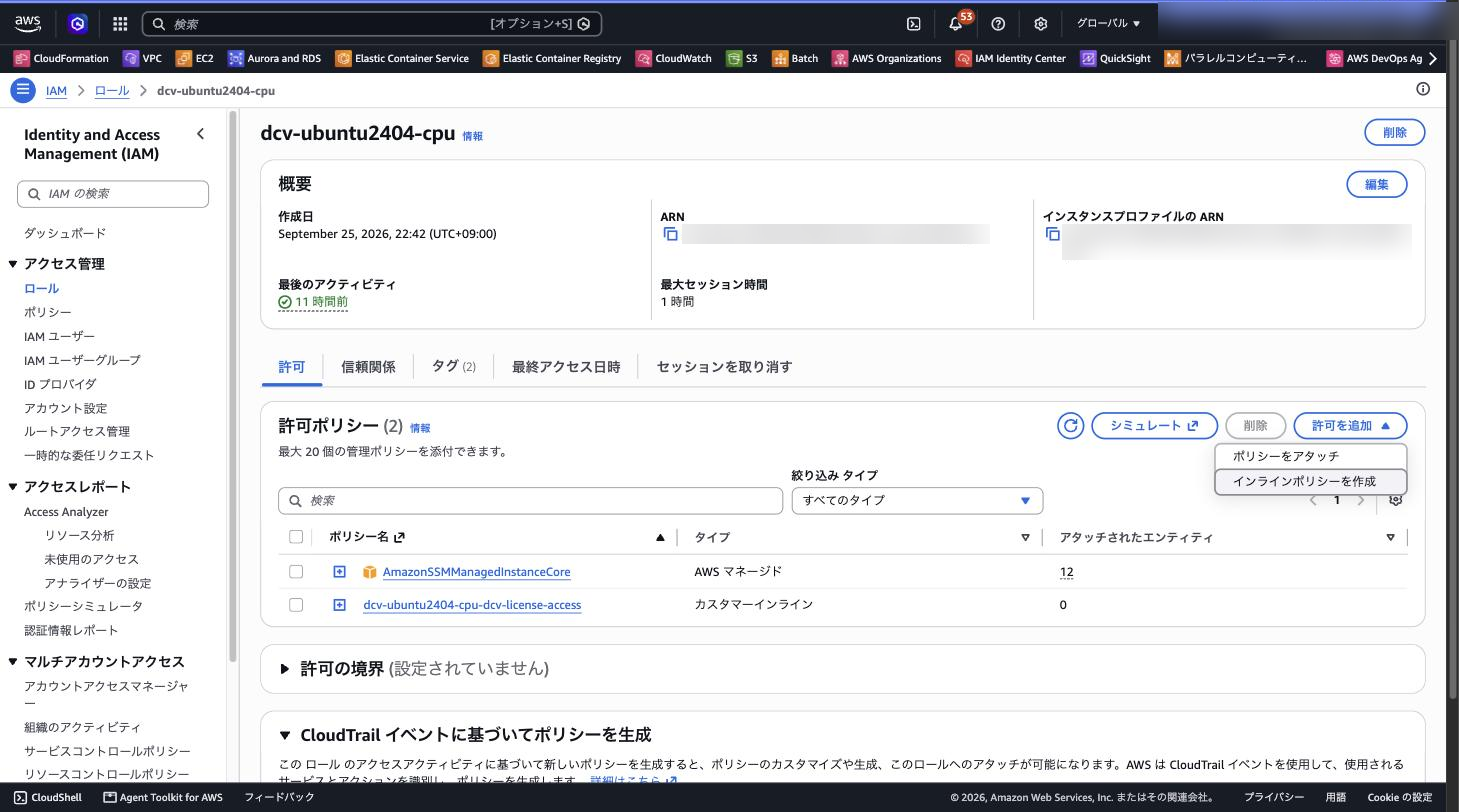Switch to the 最終アクセス日時 tab
Viewport: 1459px width, 812px height.
click(566, 367)
